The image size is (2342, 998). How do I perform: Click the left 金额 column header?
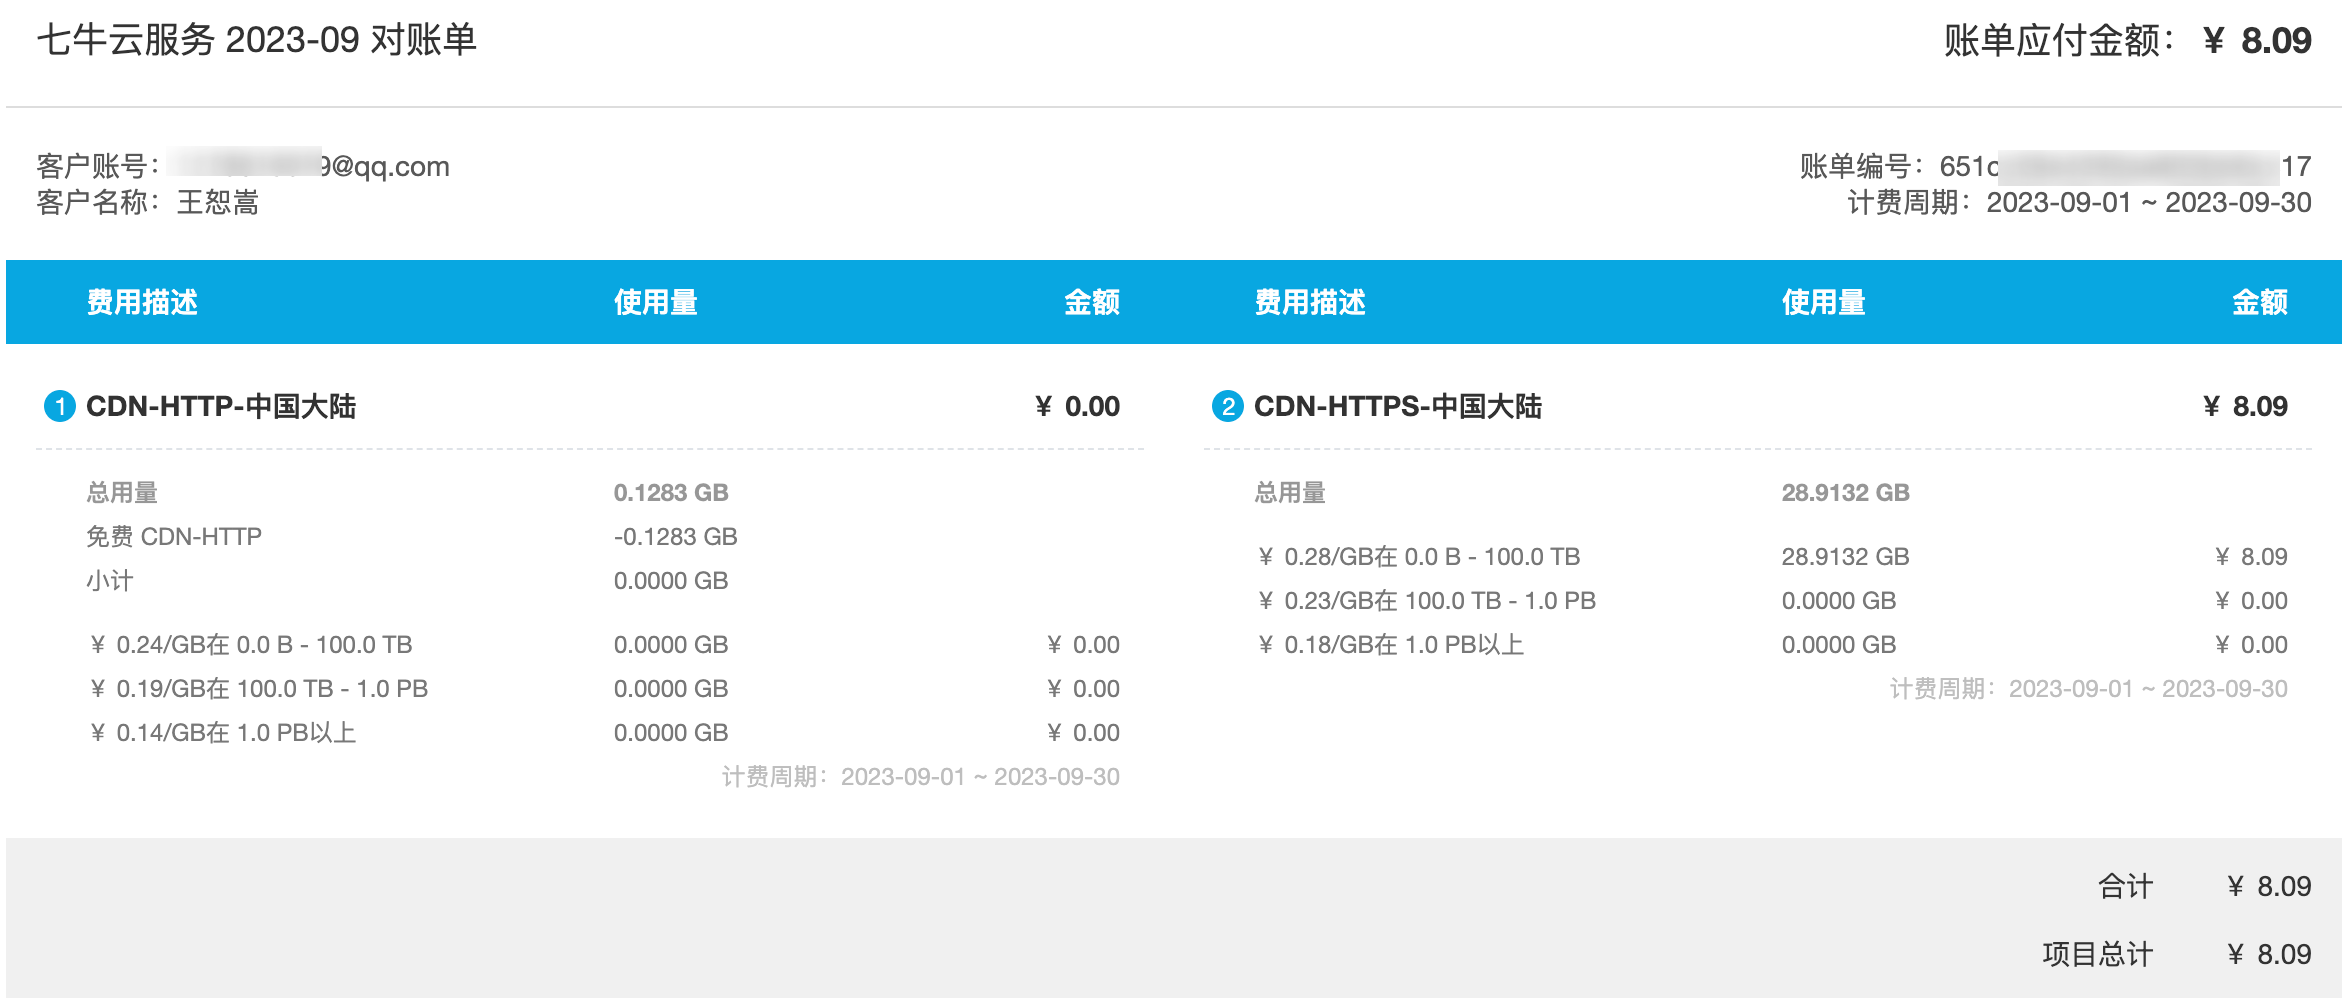1092,302
